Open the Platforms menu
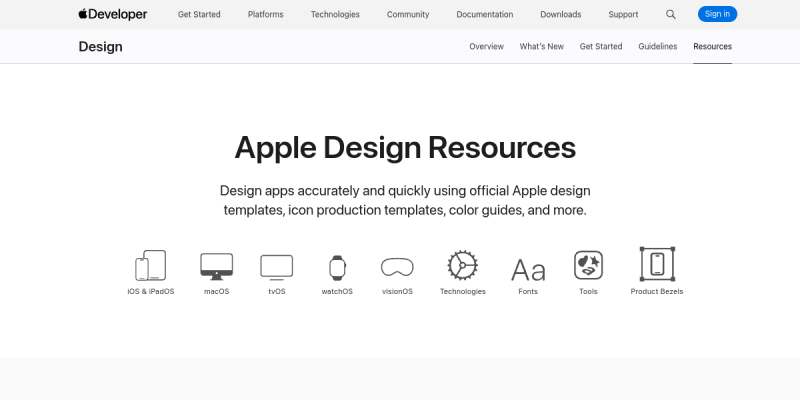The image size is (800, 400). click(265, 14)
